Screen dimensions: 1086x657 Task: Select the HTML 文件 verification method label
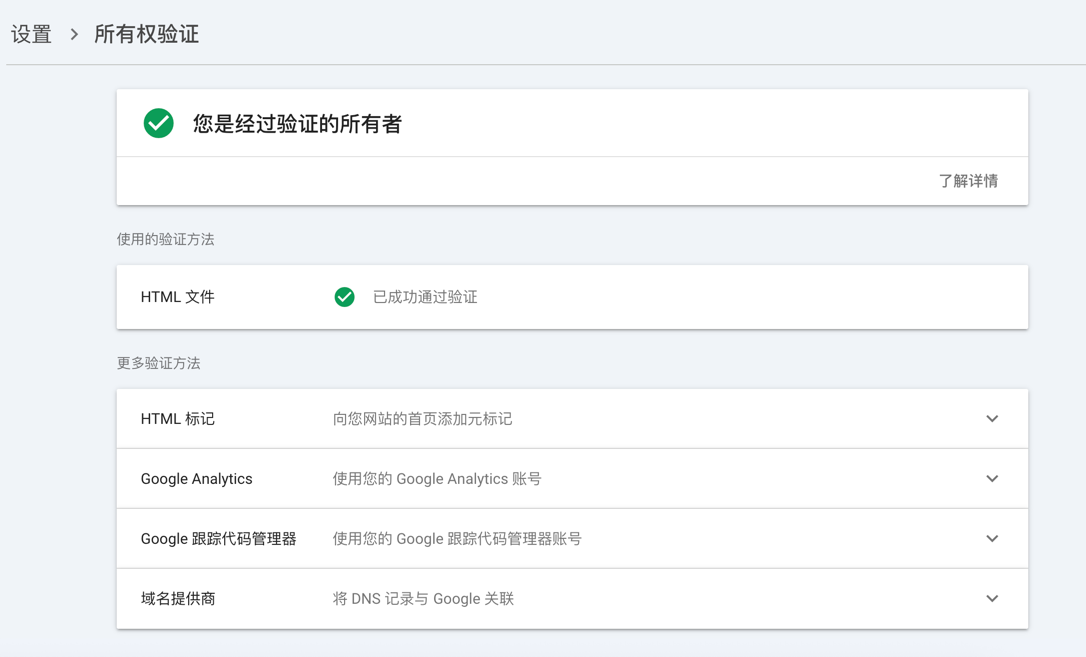point(177,297)
